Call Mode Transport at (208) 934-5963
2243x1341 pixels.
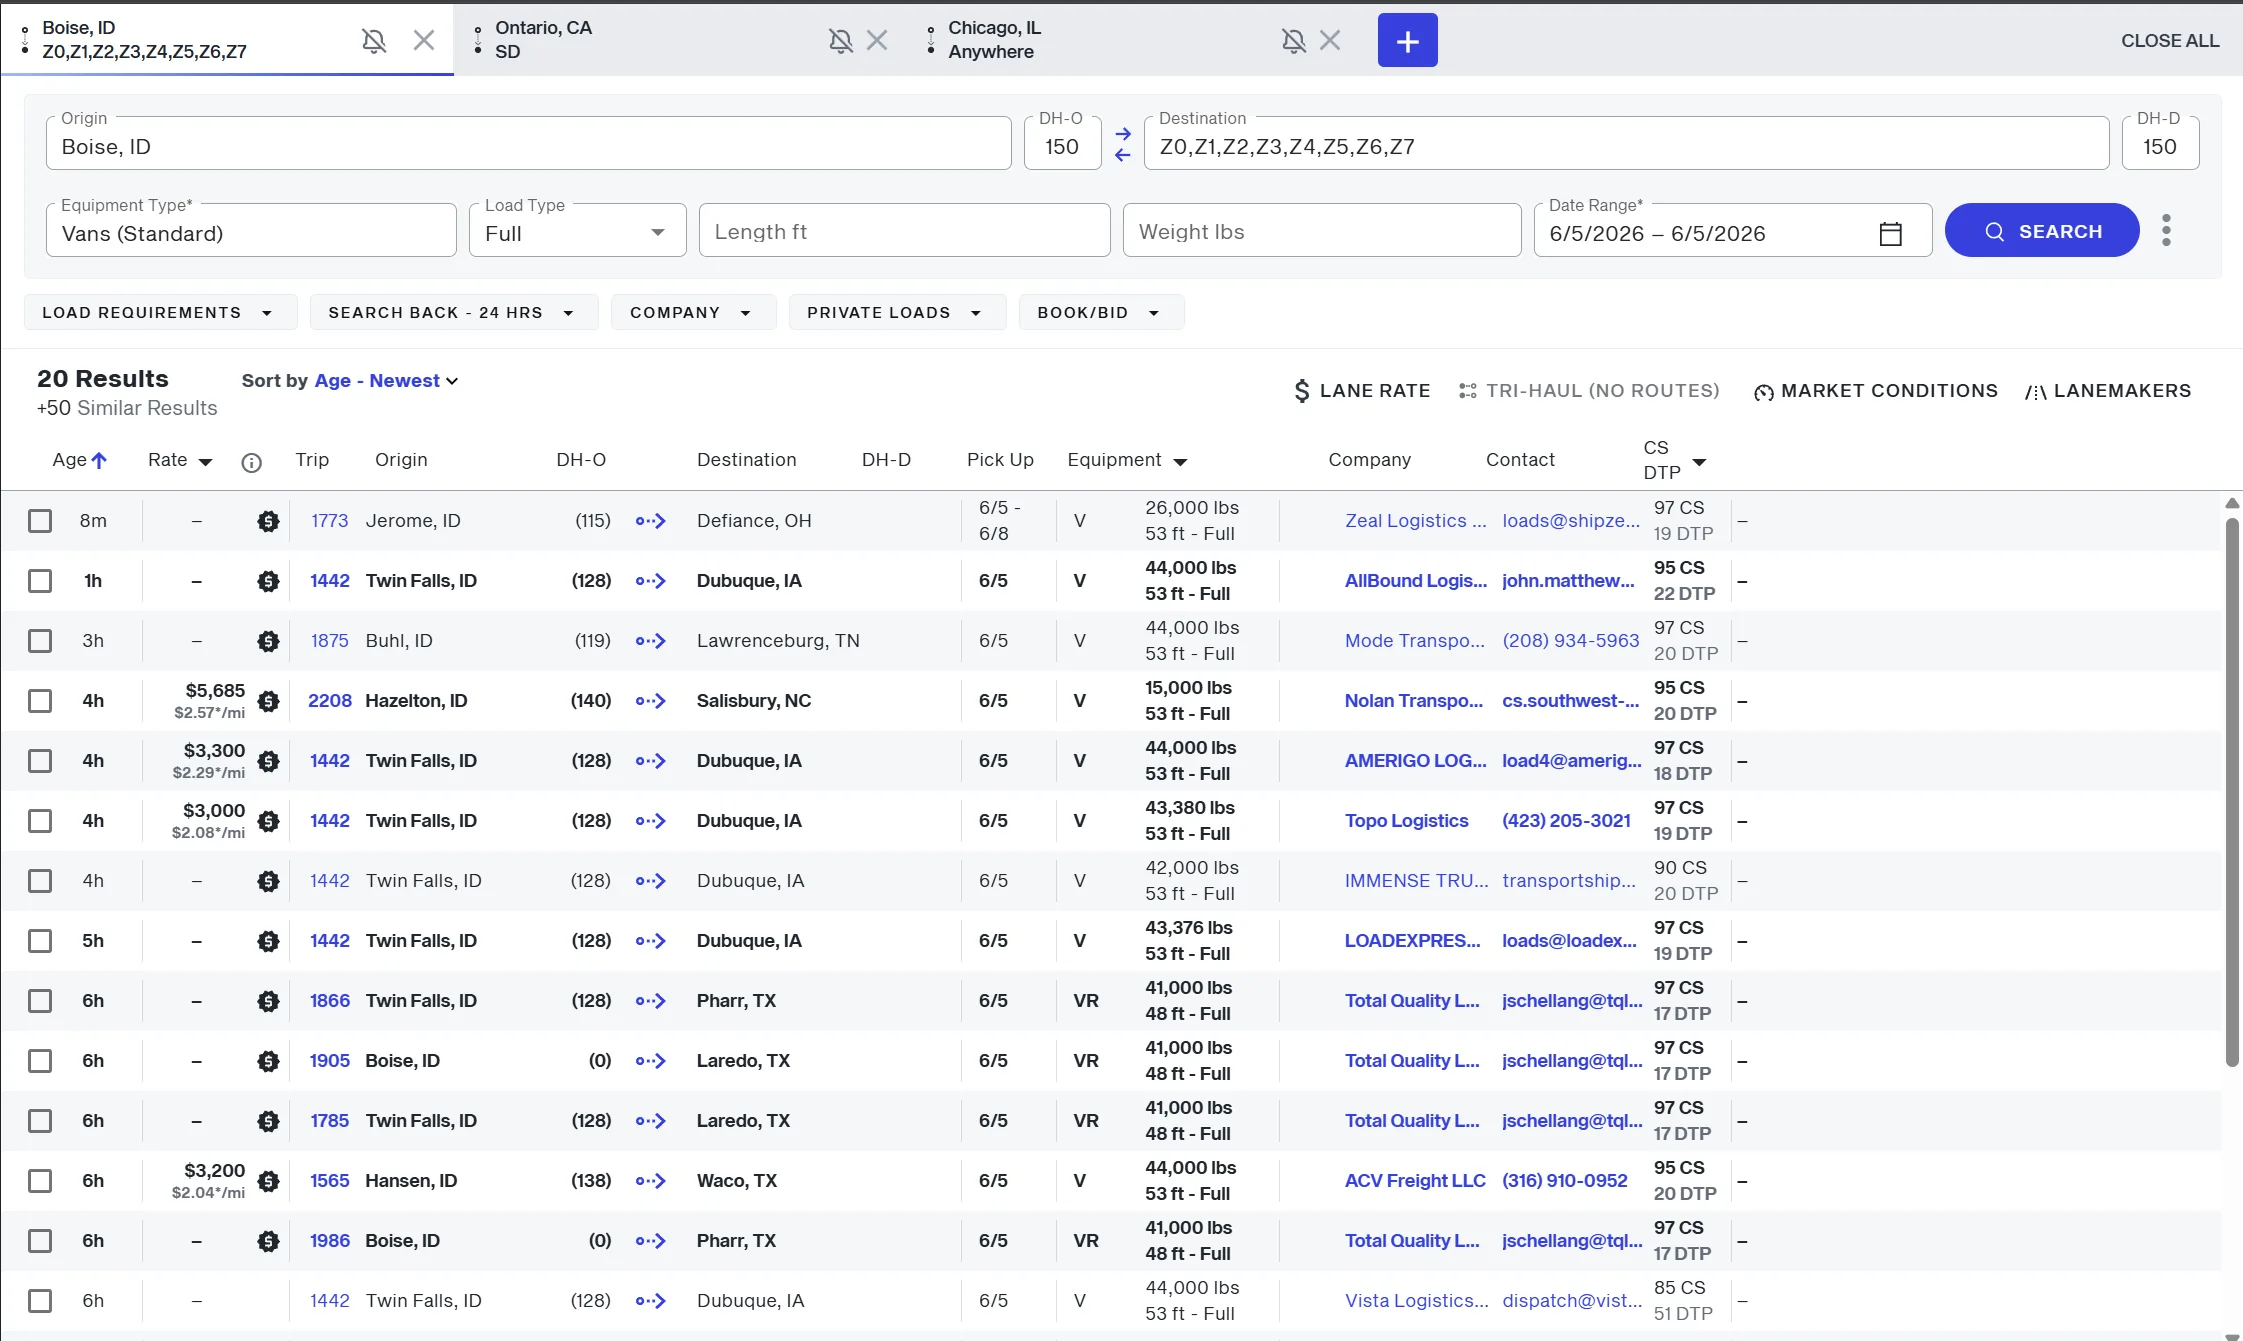pos(1570,641)
